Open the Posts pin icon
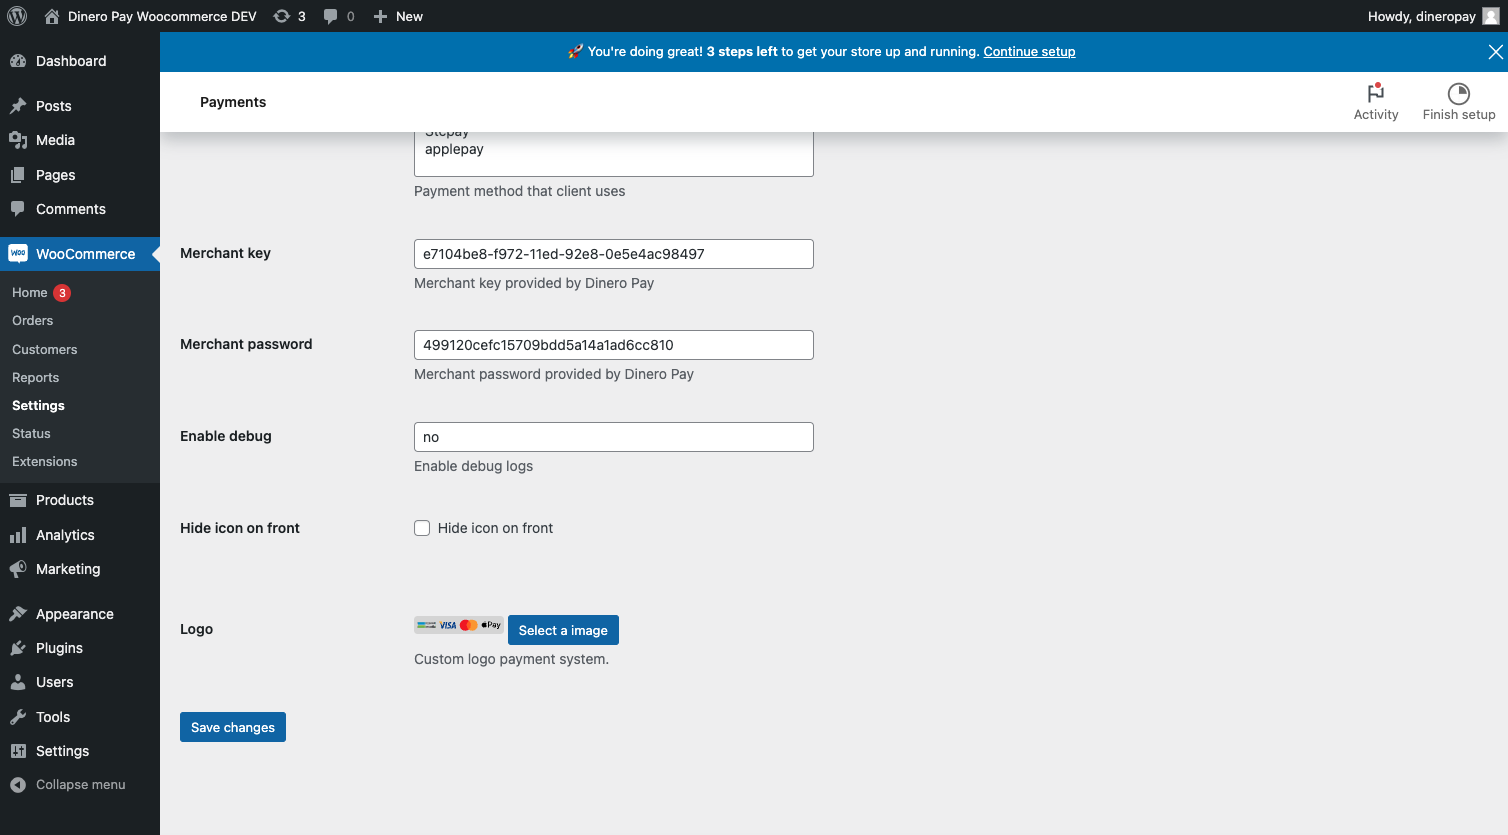The height and width of the screenshot is (835, 1508). pyautogui.click(x=18, y=106)
